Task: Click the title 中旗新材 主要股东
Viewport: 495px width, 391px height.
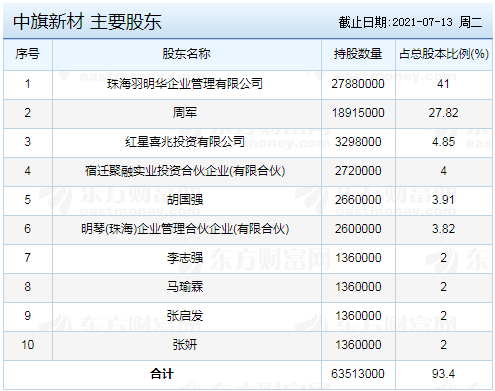Action: [87, 22]
